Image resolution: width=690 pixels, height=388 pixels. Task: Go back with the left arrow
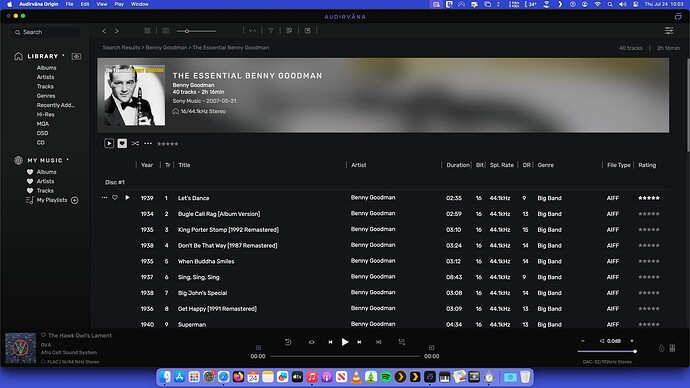(104, 31)
